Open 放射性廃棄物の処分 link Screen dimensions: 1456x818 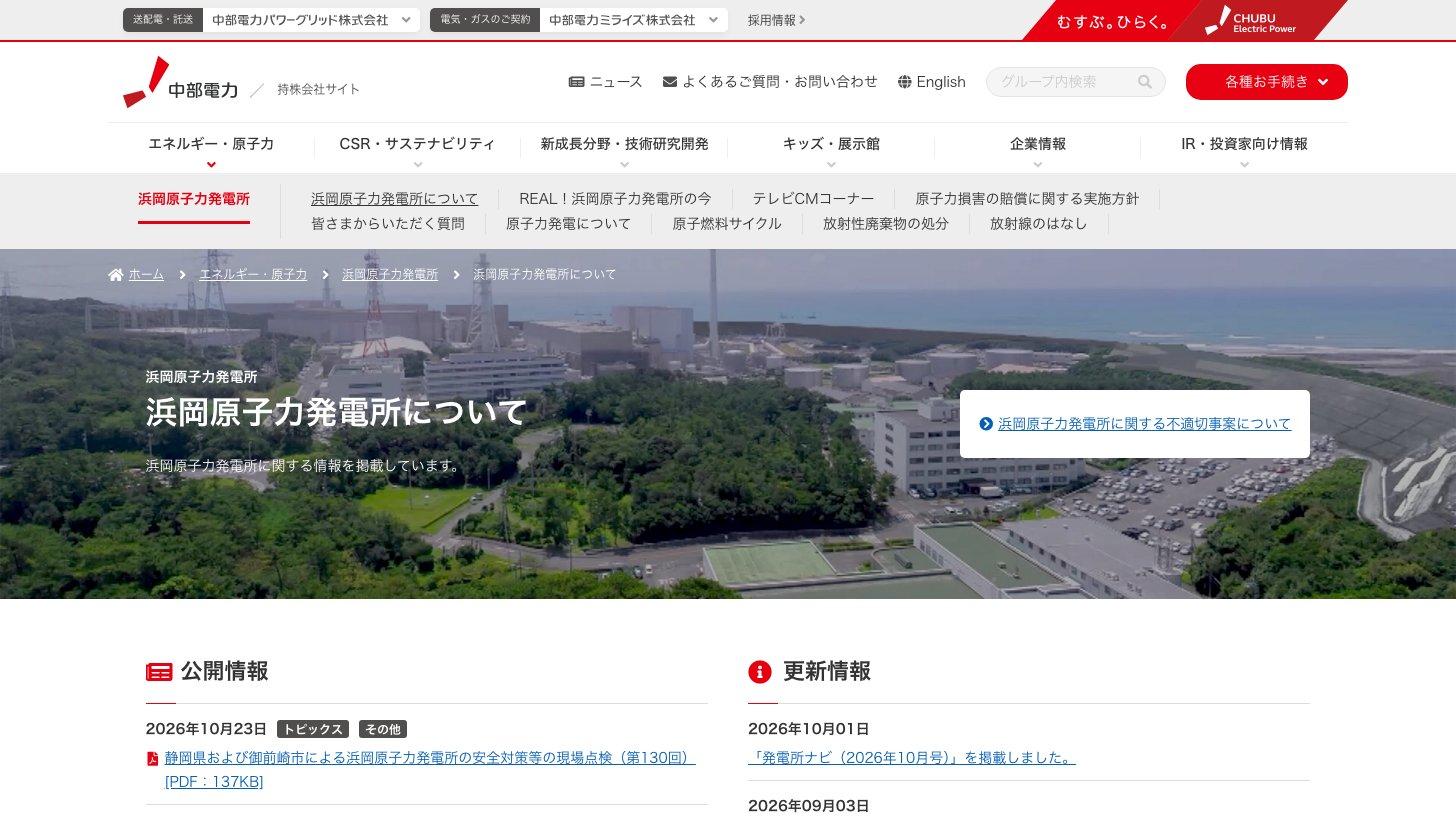886,224
